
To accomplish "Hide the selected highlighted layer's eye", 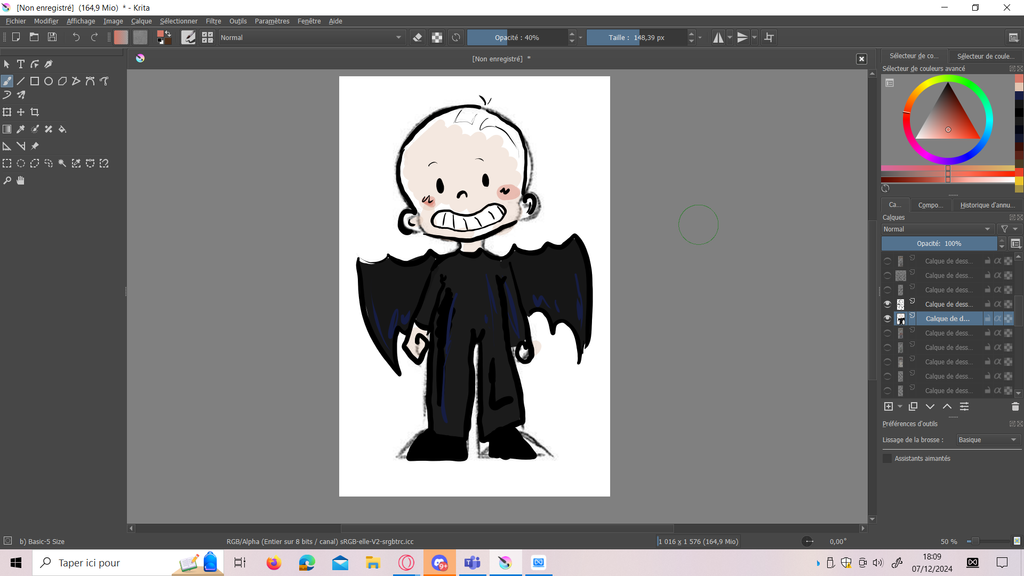I will point(887,319).
